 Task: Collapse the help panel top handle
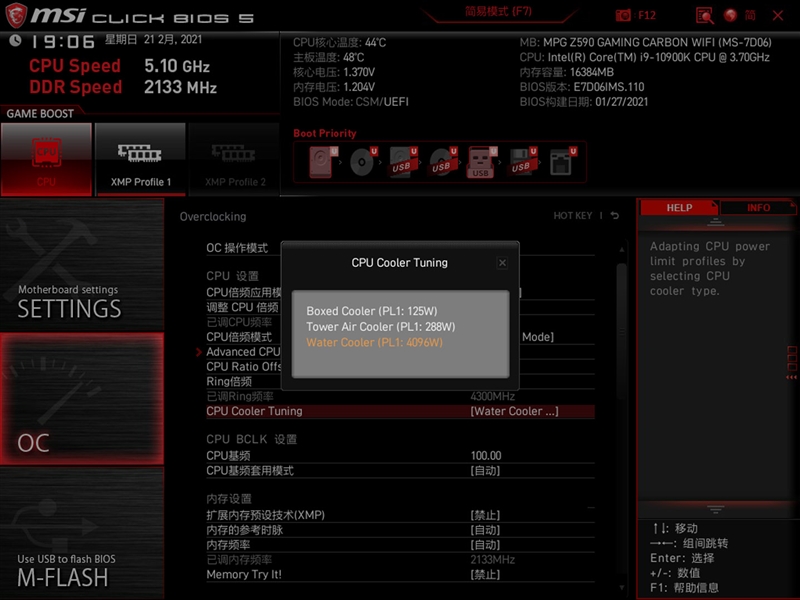(715, 222)
